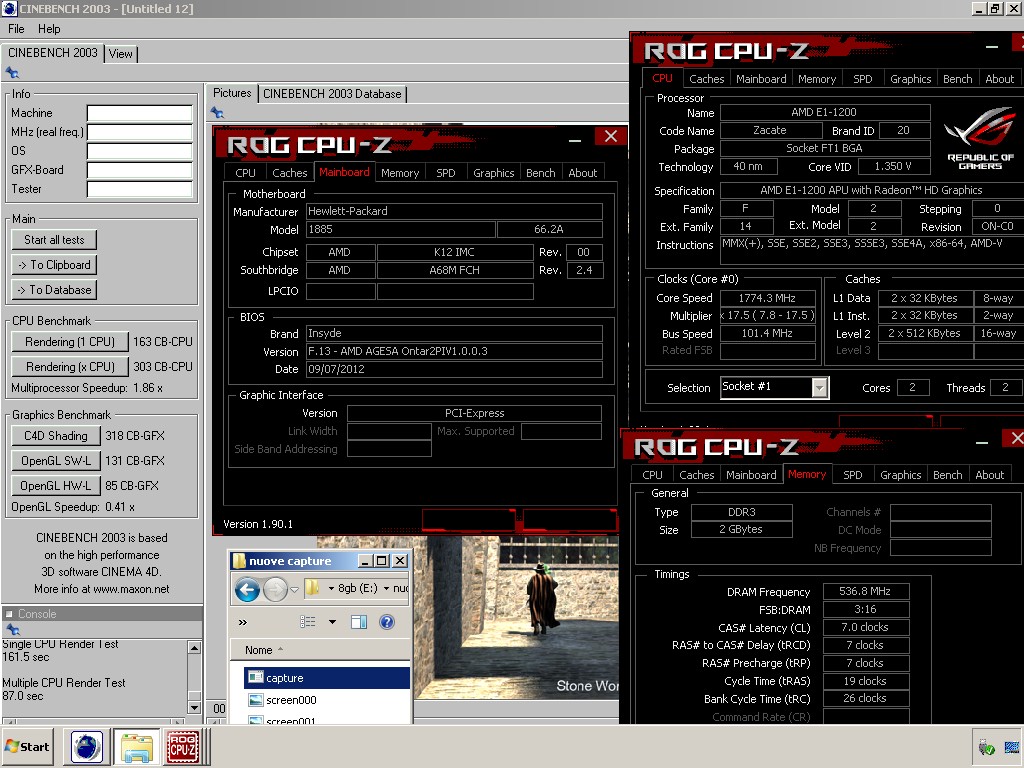1024x768 pixels.
Task: Click the pin icon in Console panel
Action: (13, 630)
